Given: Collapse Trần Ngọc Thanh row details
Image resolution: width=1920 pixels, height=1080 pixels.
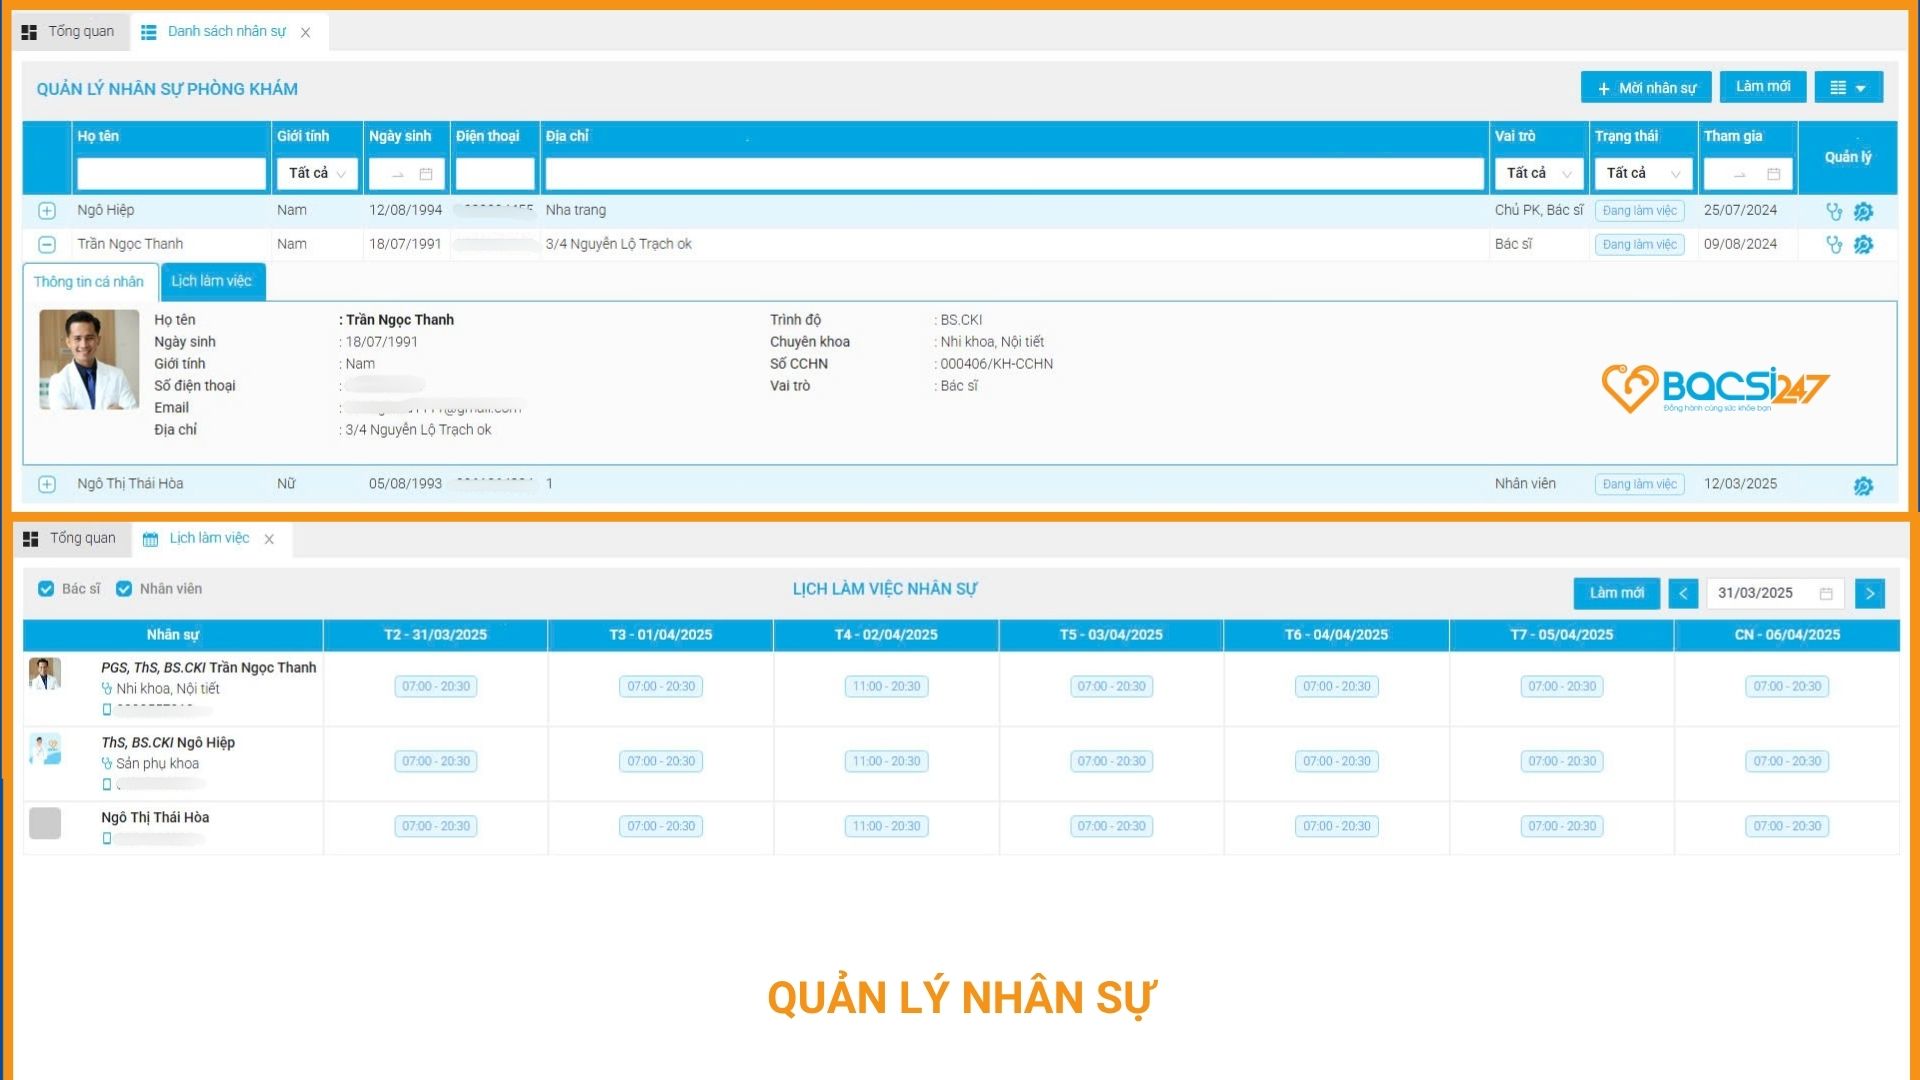Looking at the screenshot, I should pos(47,245).
